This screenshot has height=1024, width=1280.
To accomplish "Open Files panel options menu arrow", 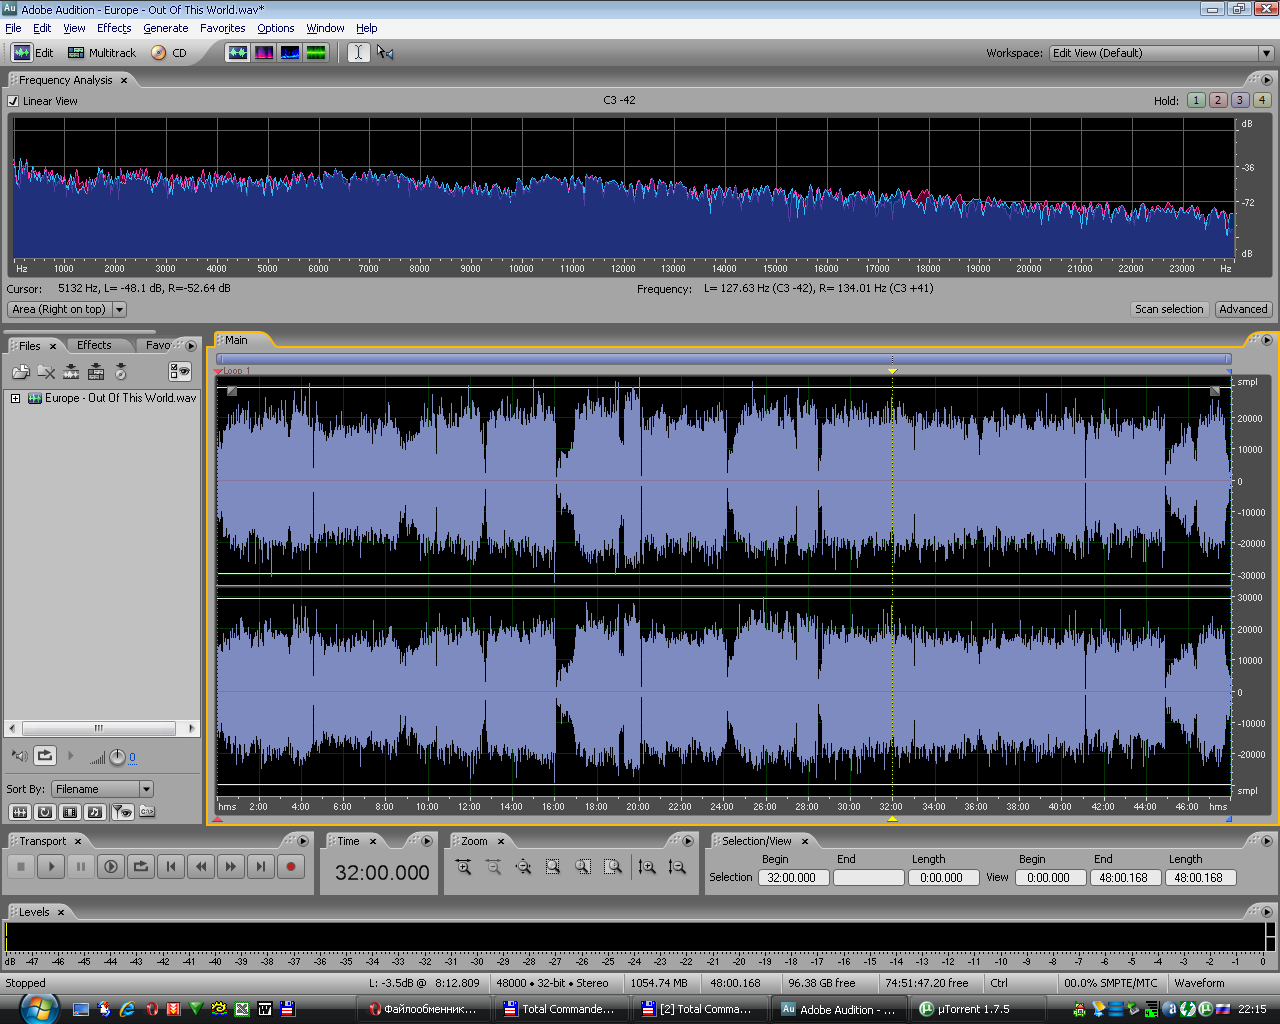I will [191, 346].
